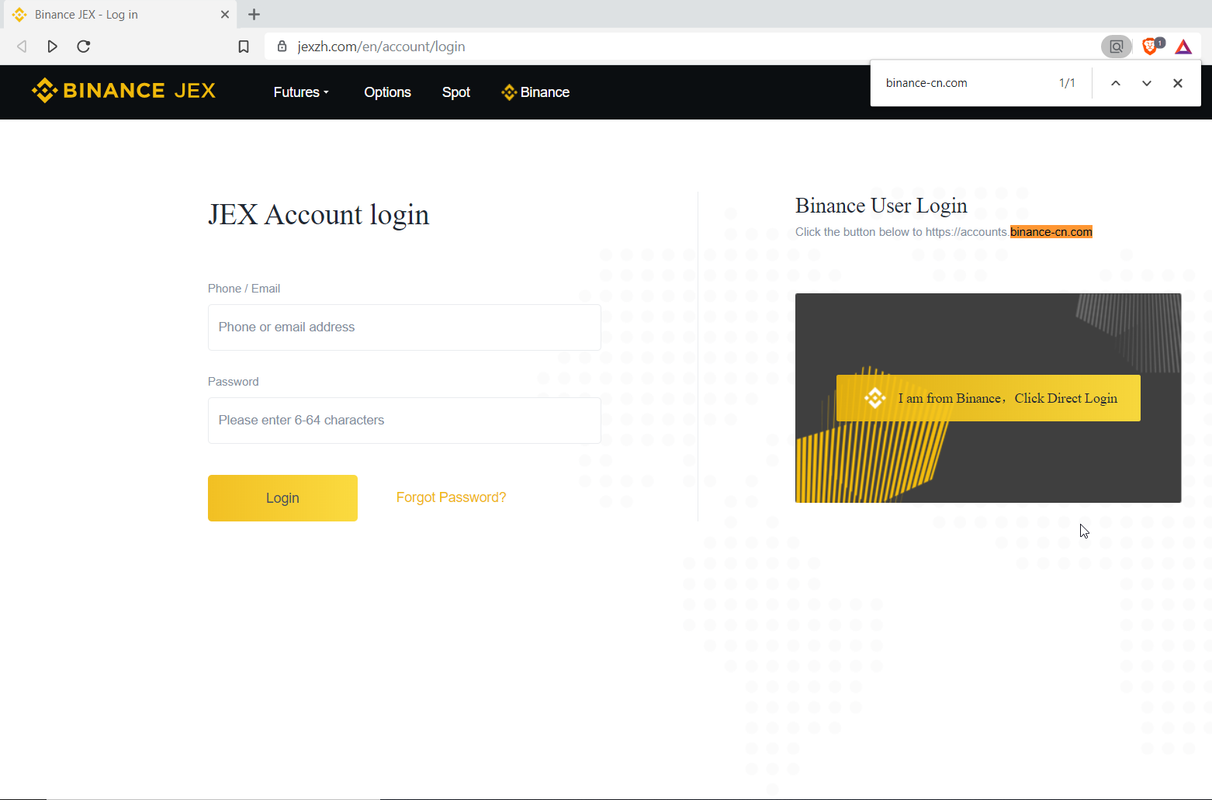Click the yellow Login button
Screen dimensions: 1212x800
tap(282, 498)
